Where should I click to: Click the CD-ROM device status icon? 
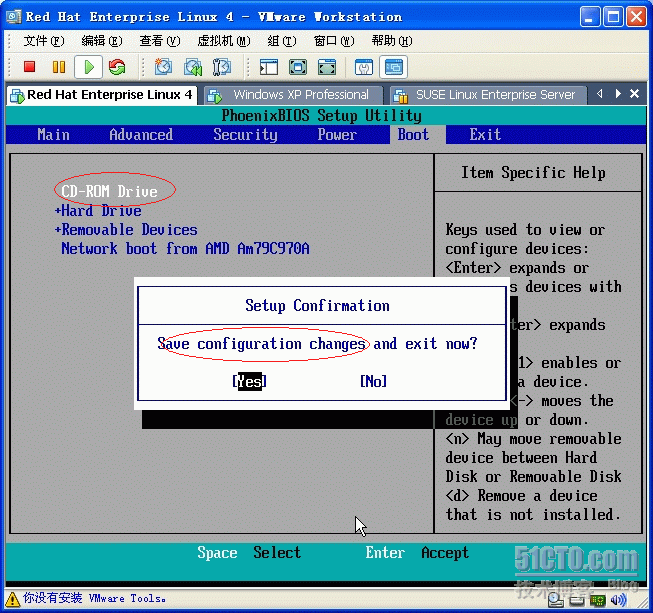click(x=555, y=599)
